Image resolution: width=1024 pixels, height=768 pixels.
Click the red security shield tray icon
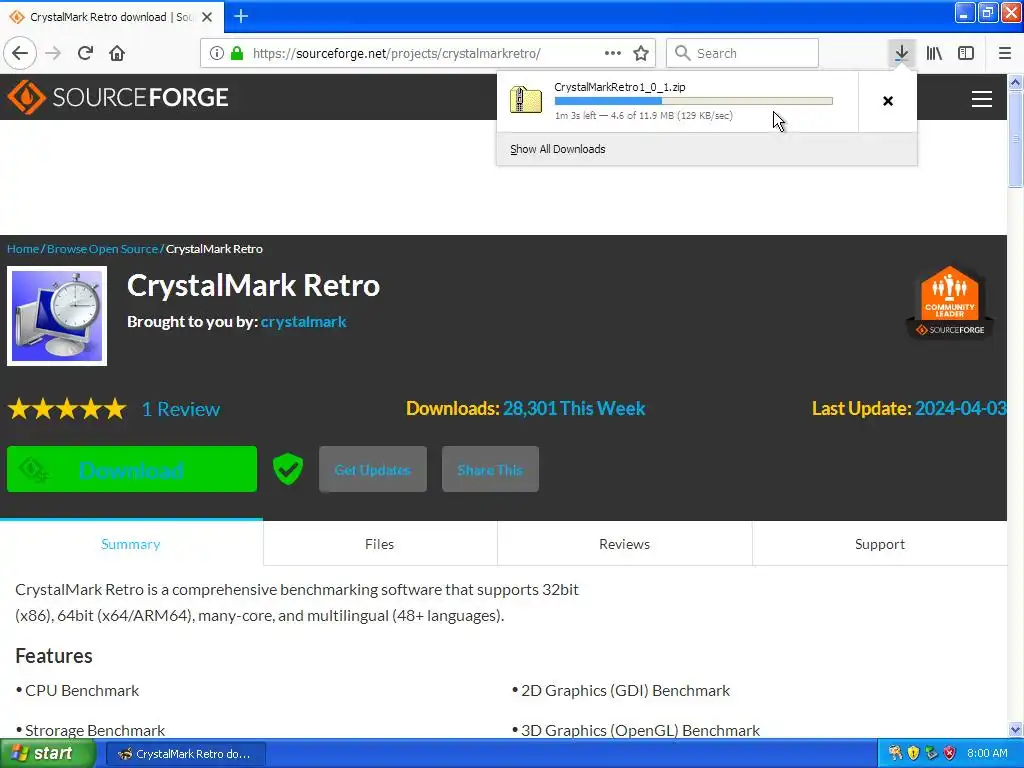coord(950,753)
